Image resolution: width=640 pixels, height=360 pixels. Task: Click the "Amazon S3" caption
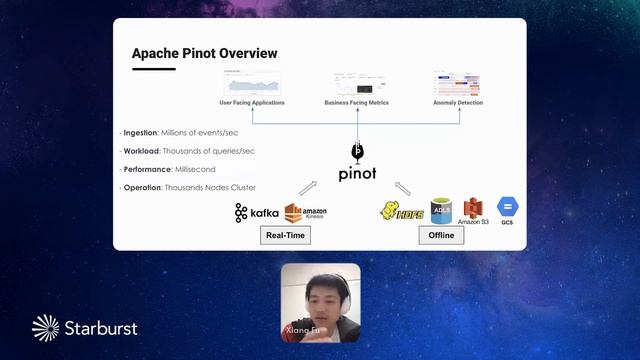473,222
